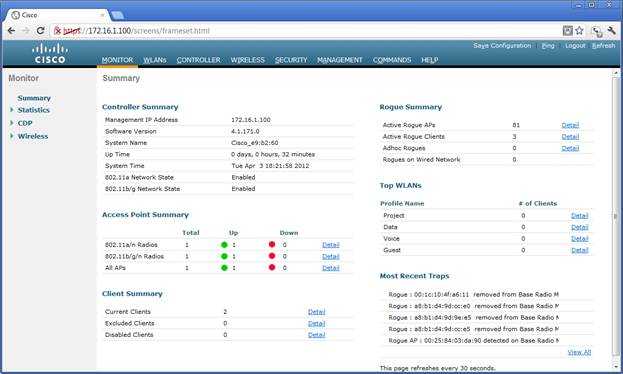Click Save Configuration link
This screenshot has height=374, width=623.
[x=502, y=46]
